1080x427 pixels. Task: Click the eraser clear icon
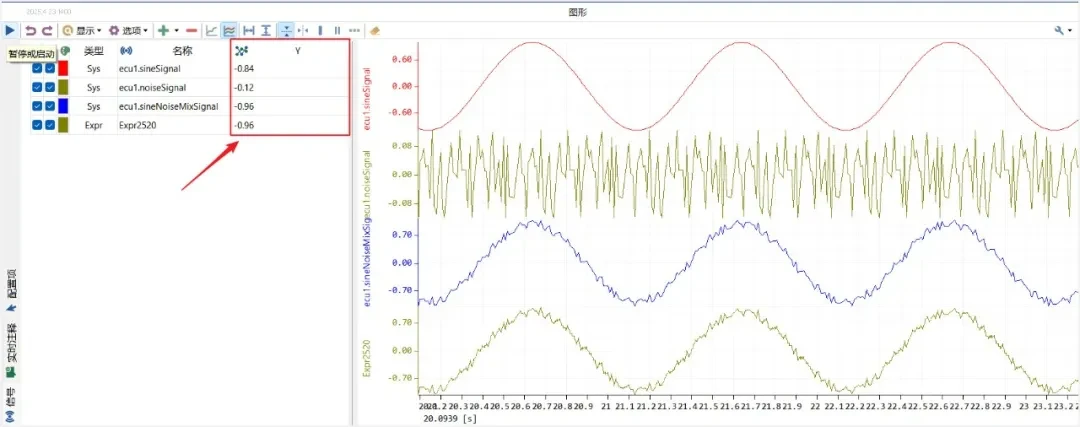tap(375, 30)
